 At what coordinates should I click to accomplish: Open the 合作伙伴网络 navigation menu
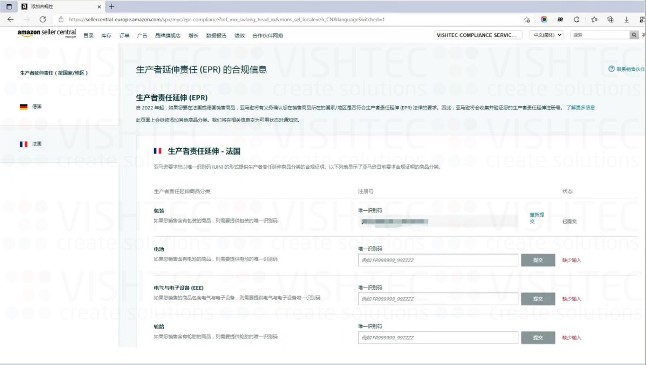[267, 35]
